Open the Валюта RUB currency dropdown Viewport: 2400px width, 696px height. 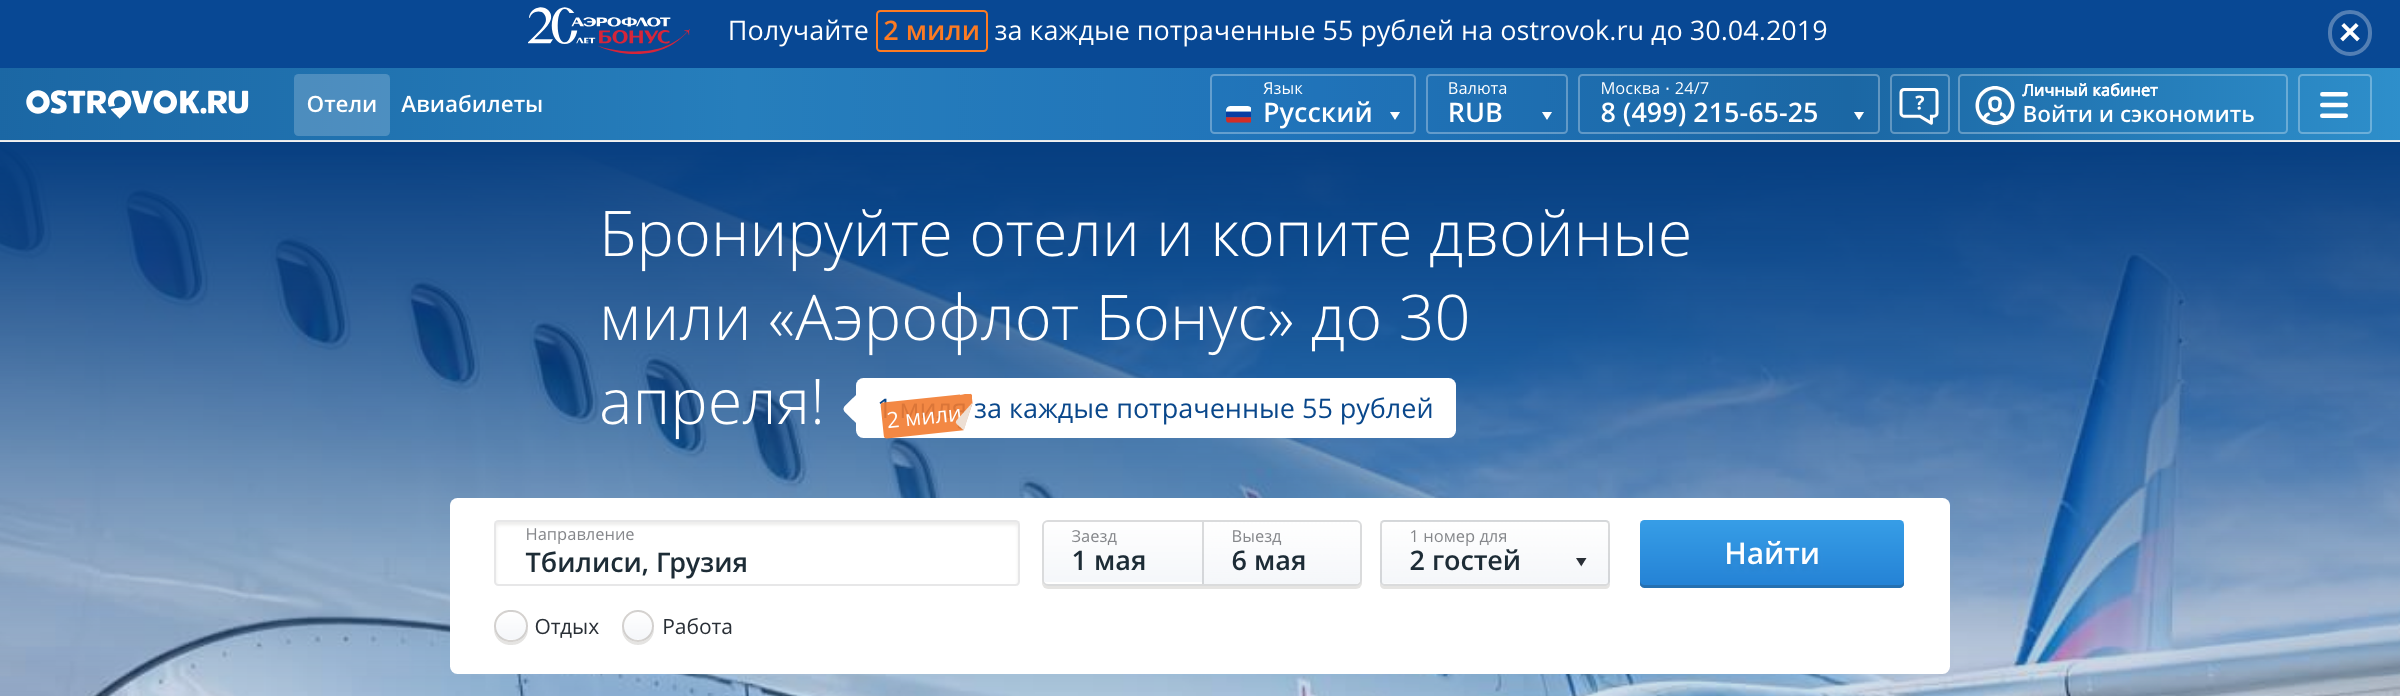click(1496, 104)
